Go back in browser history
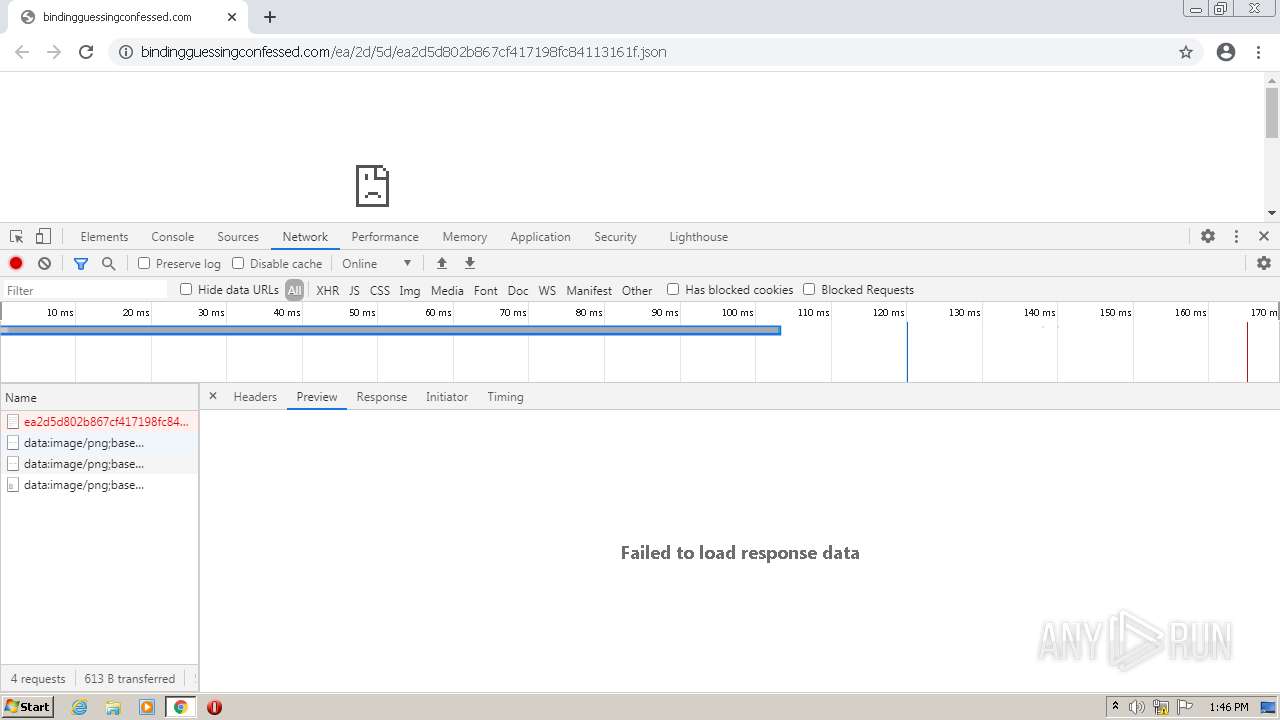Viewport: 1280px width, 720px height. coord(22,52)
